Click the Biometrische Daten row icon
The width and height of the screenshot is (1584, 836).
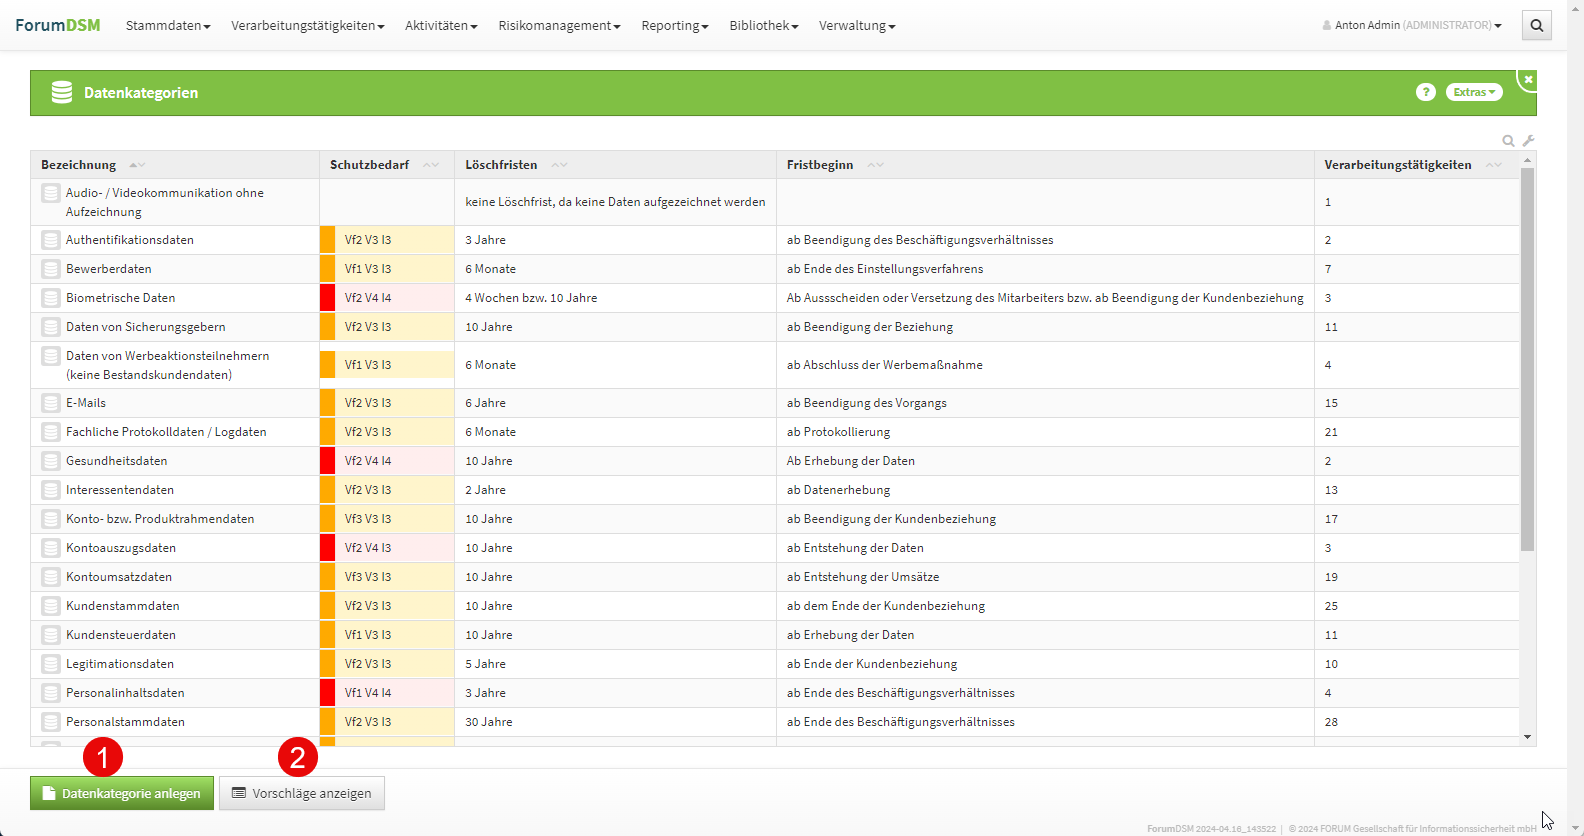click(51, 298)
